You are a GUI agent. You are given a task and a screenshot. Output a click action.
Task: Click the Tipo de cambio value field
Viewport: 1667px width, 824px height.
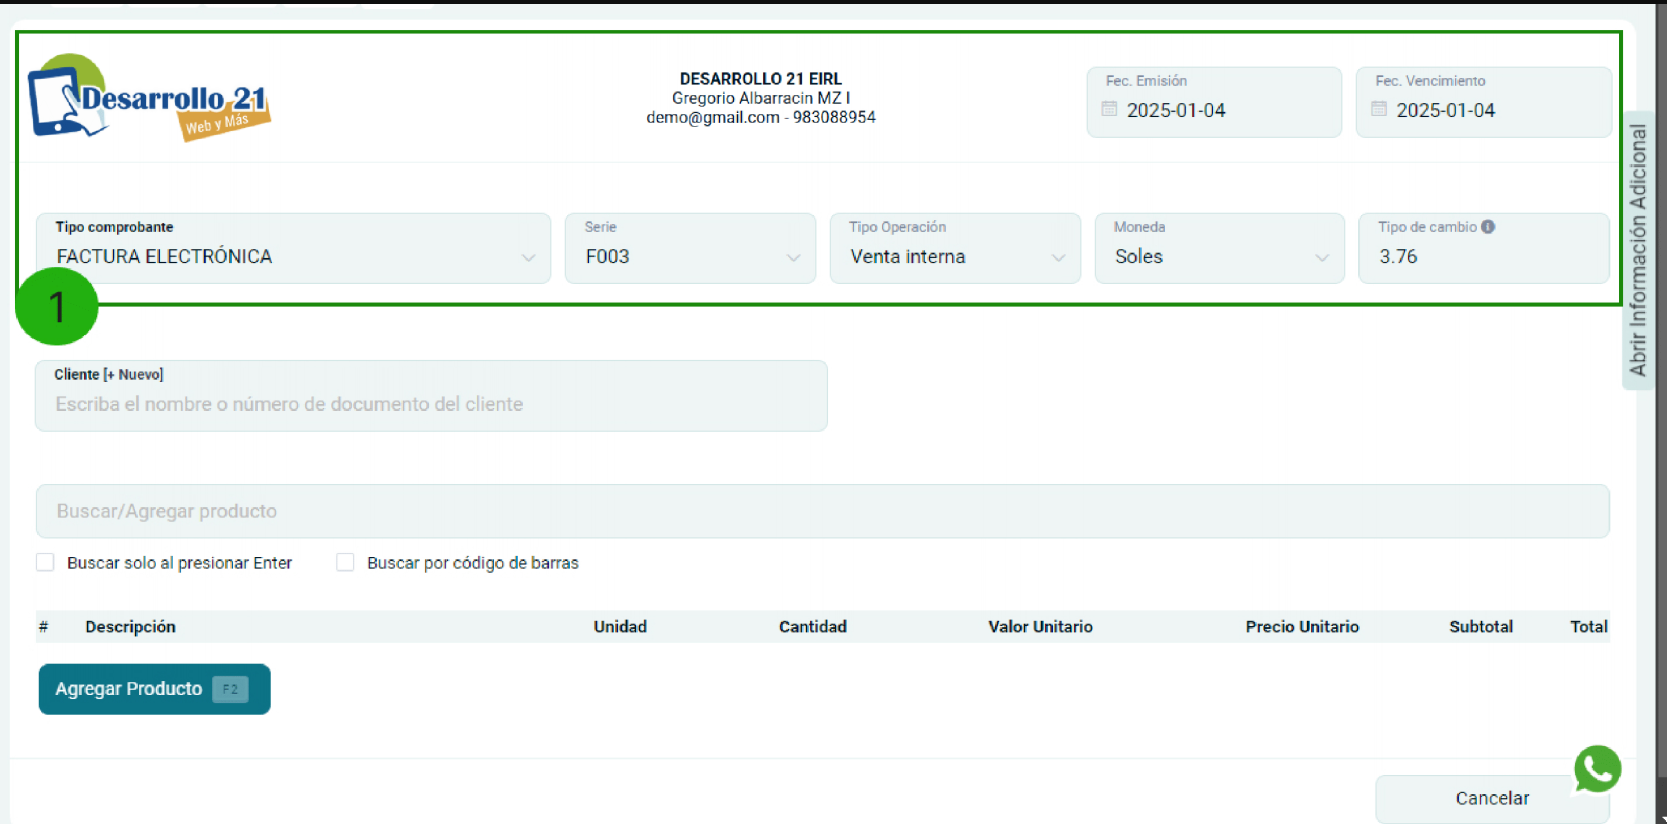pos(1483,257)
